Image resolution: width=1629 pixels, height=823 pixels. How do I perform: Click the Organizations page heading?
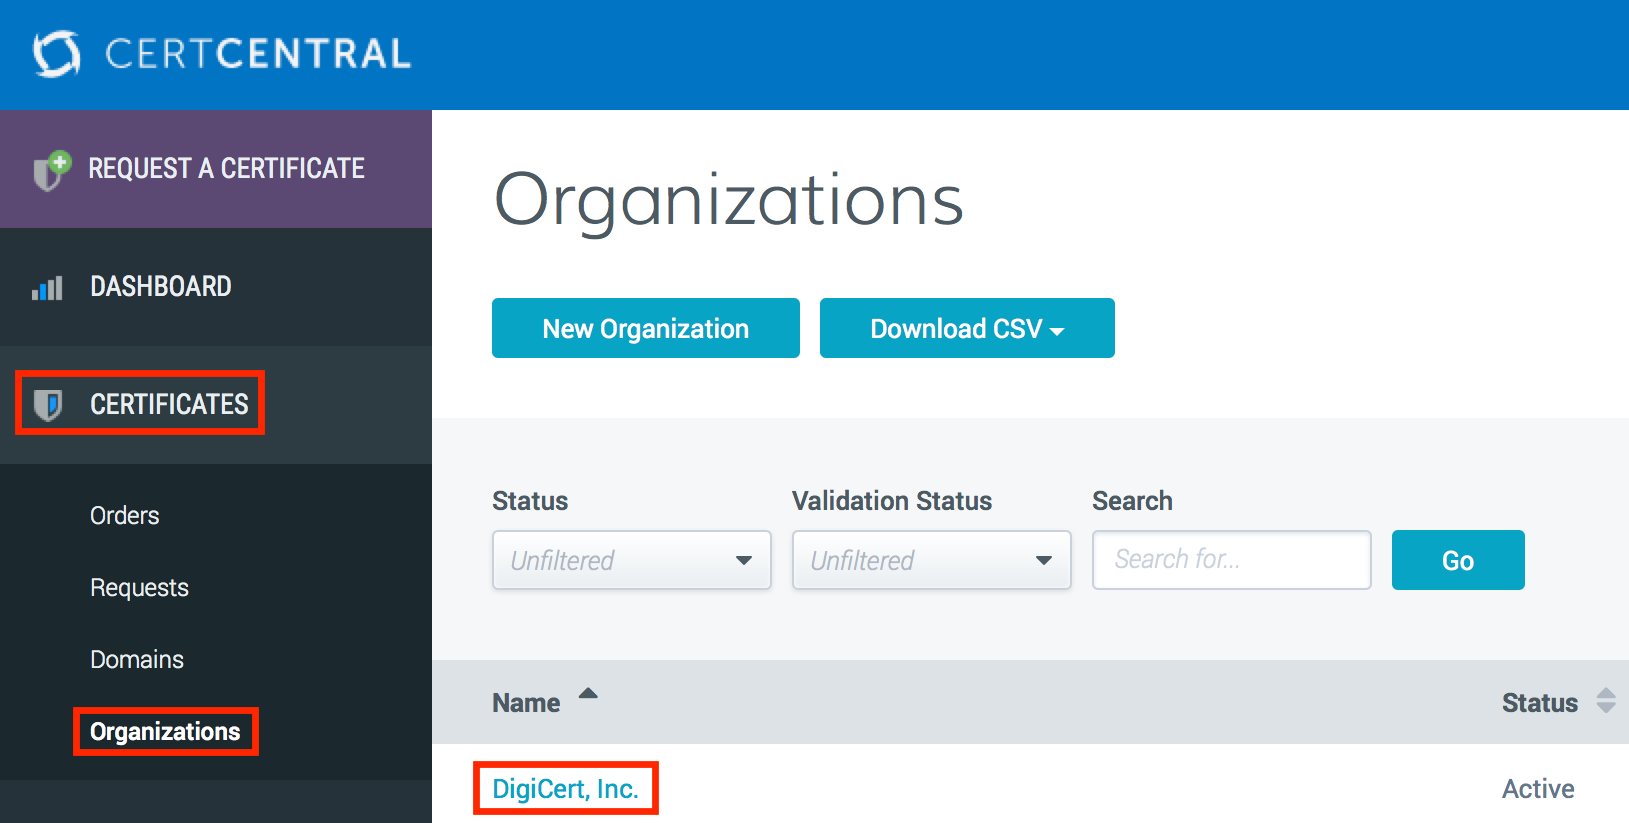point(729,200)
